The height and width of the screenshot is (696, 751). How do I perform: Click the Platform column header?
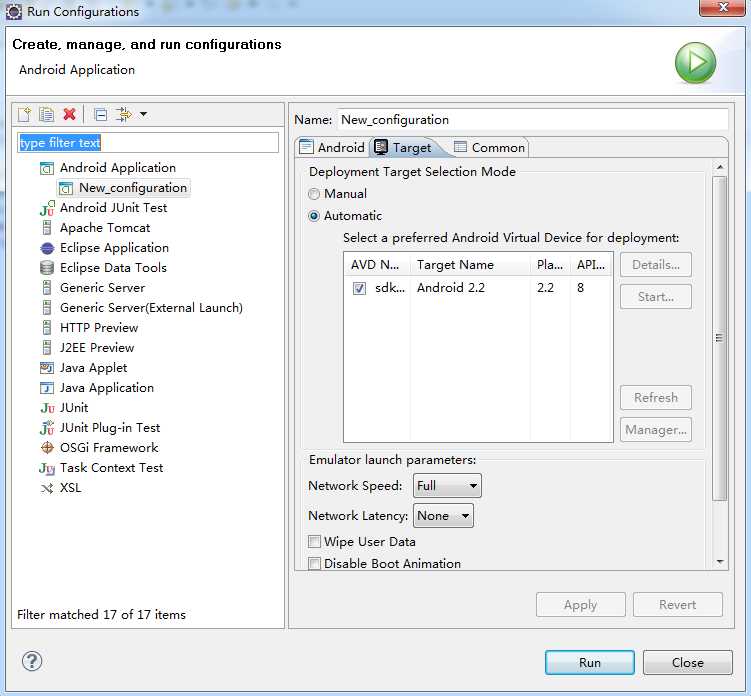550,265
